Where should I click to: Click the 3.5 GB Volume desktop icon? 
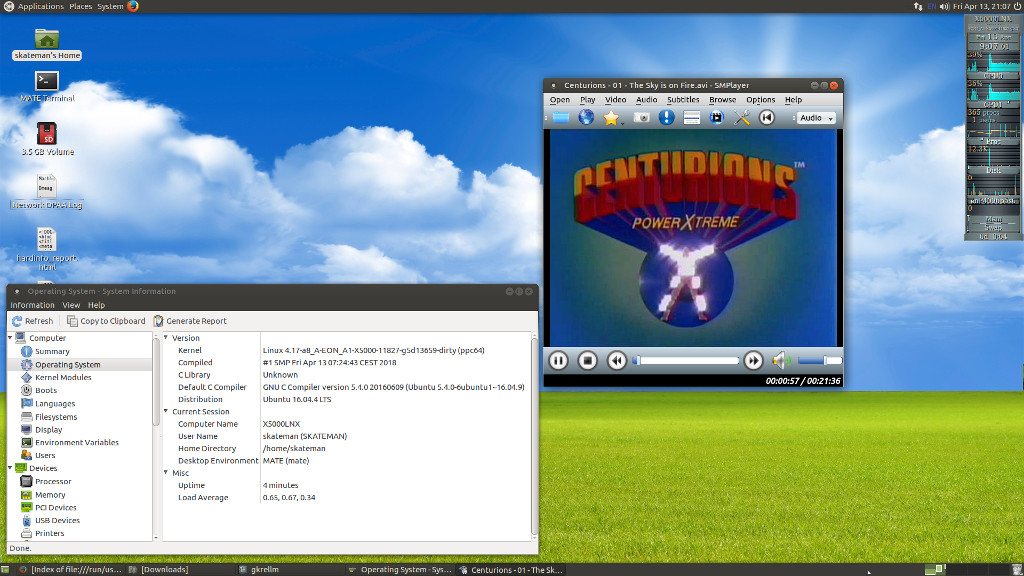pos(47,139)
